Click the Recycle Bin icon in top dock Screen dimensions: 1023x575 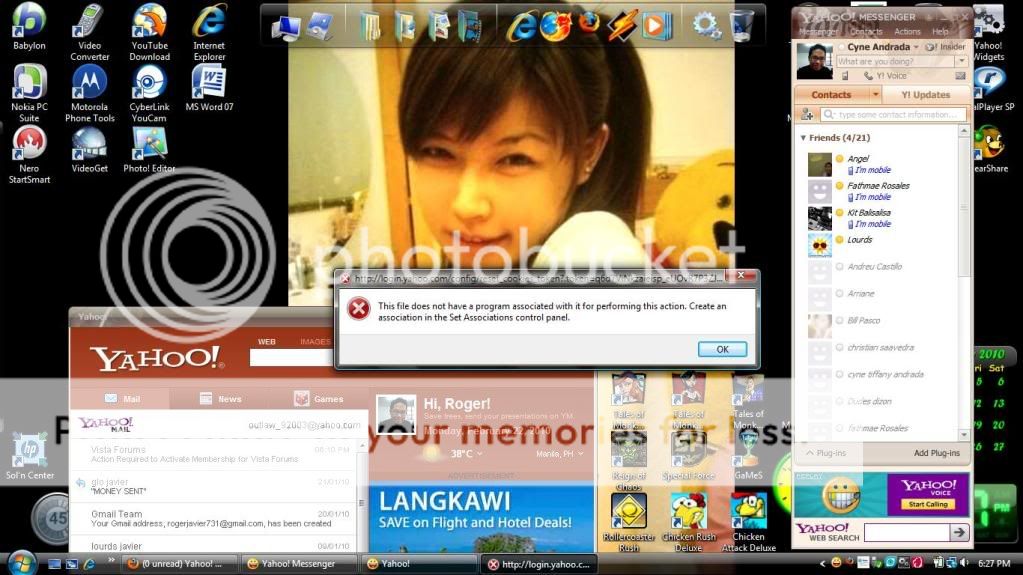pos(741,25)
